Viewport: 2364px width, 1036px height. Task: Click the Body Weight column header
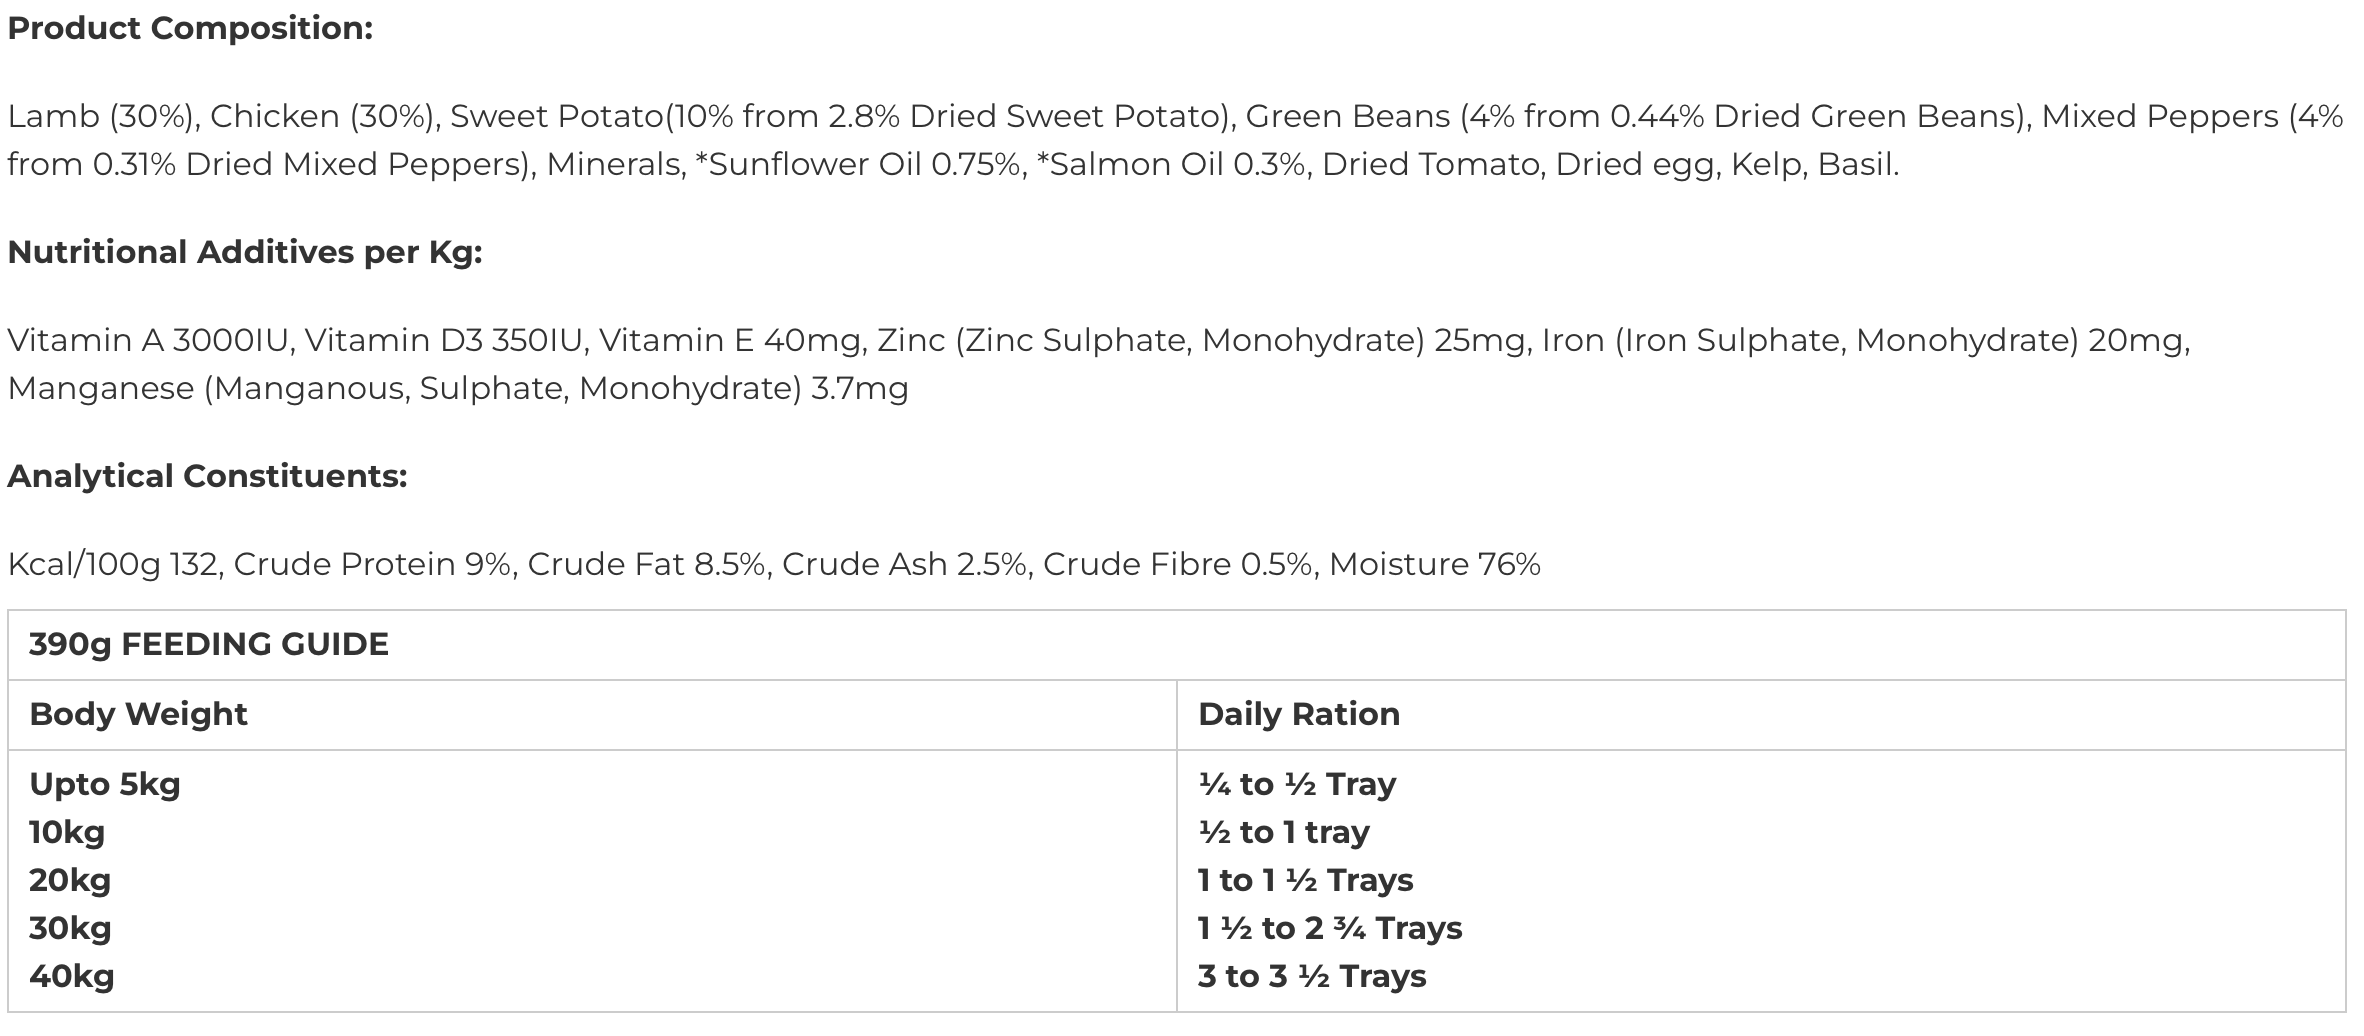coord(138,714)
